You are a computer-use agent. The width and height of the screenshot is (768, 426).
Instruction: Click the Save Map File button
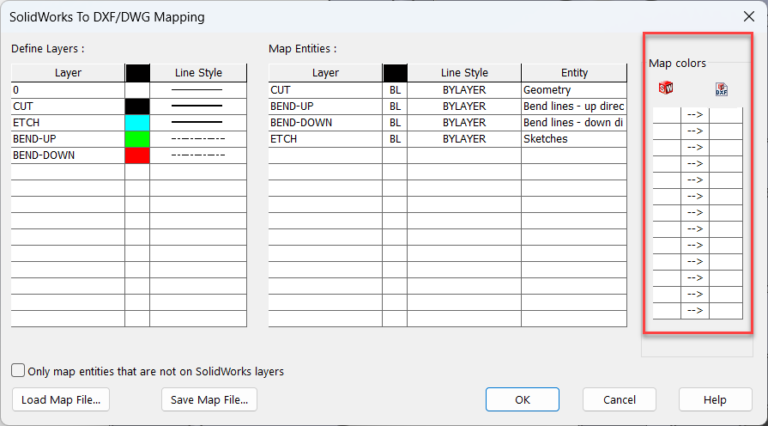(x=209, y=400)
